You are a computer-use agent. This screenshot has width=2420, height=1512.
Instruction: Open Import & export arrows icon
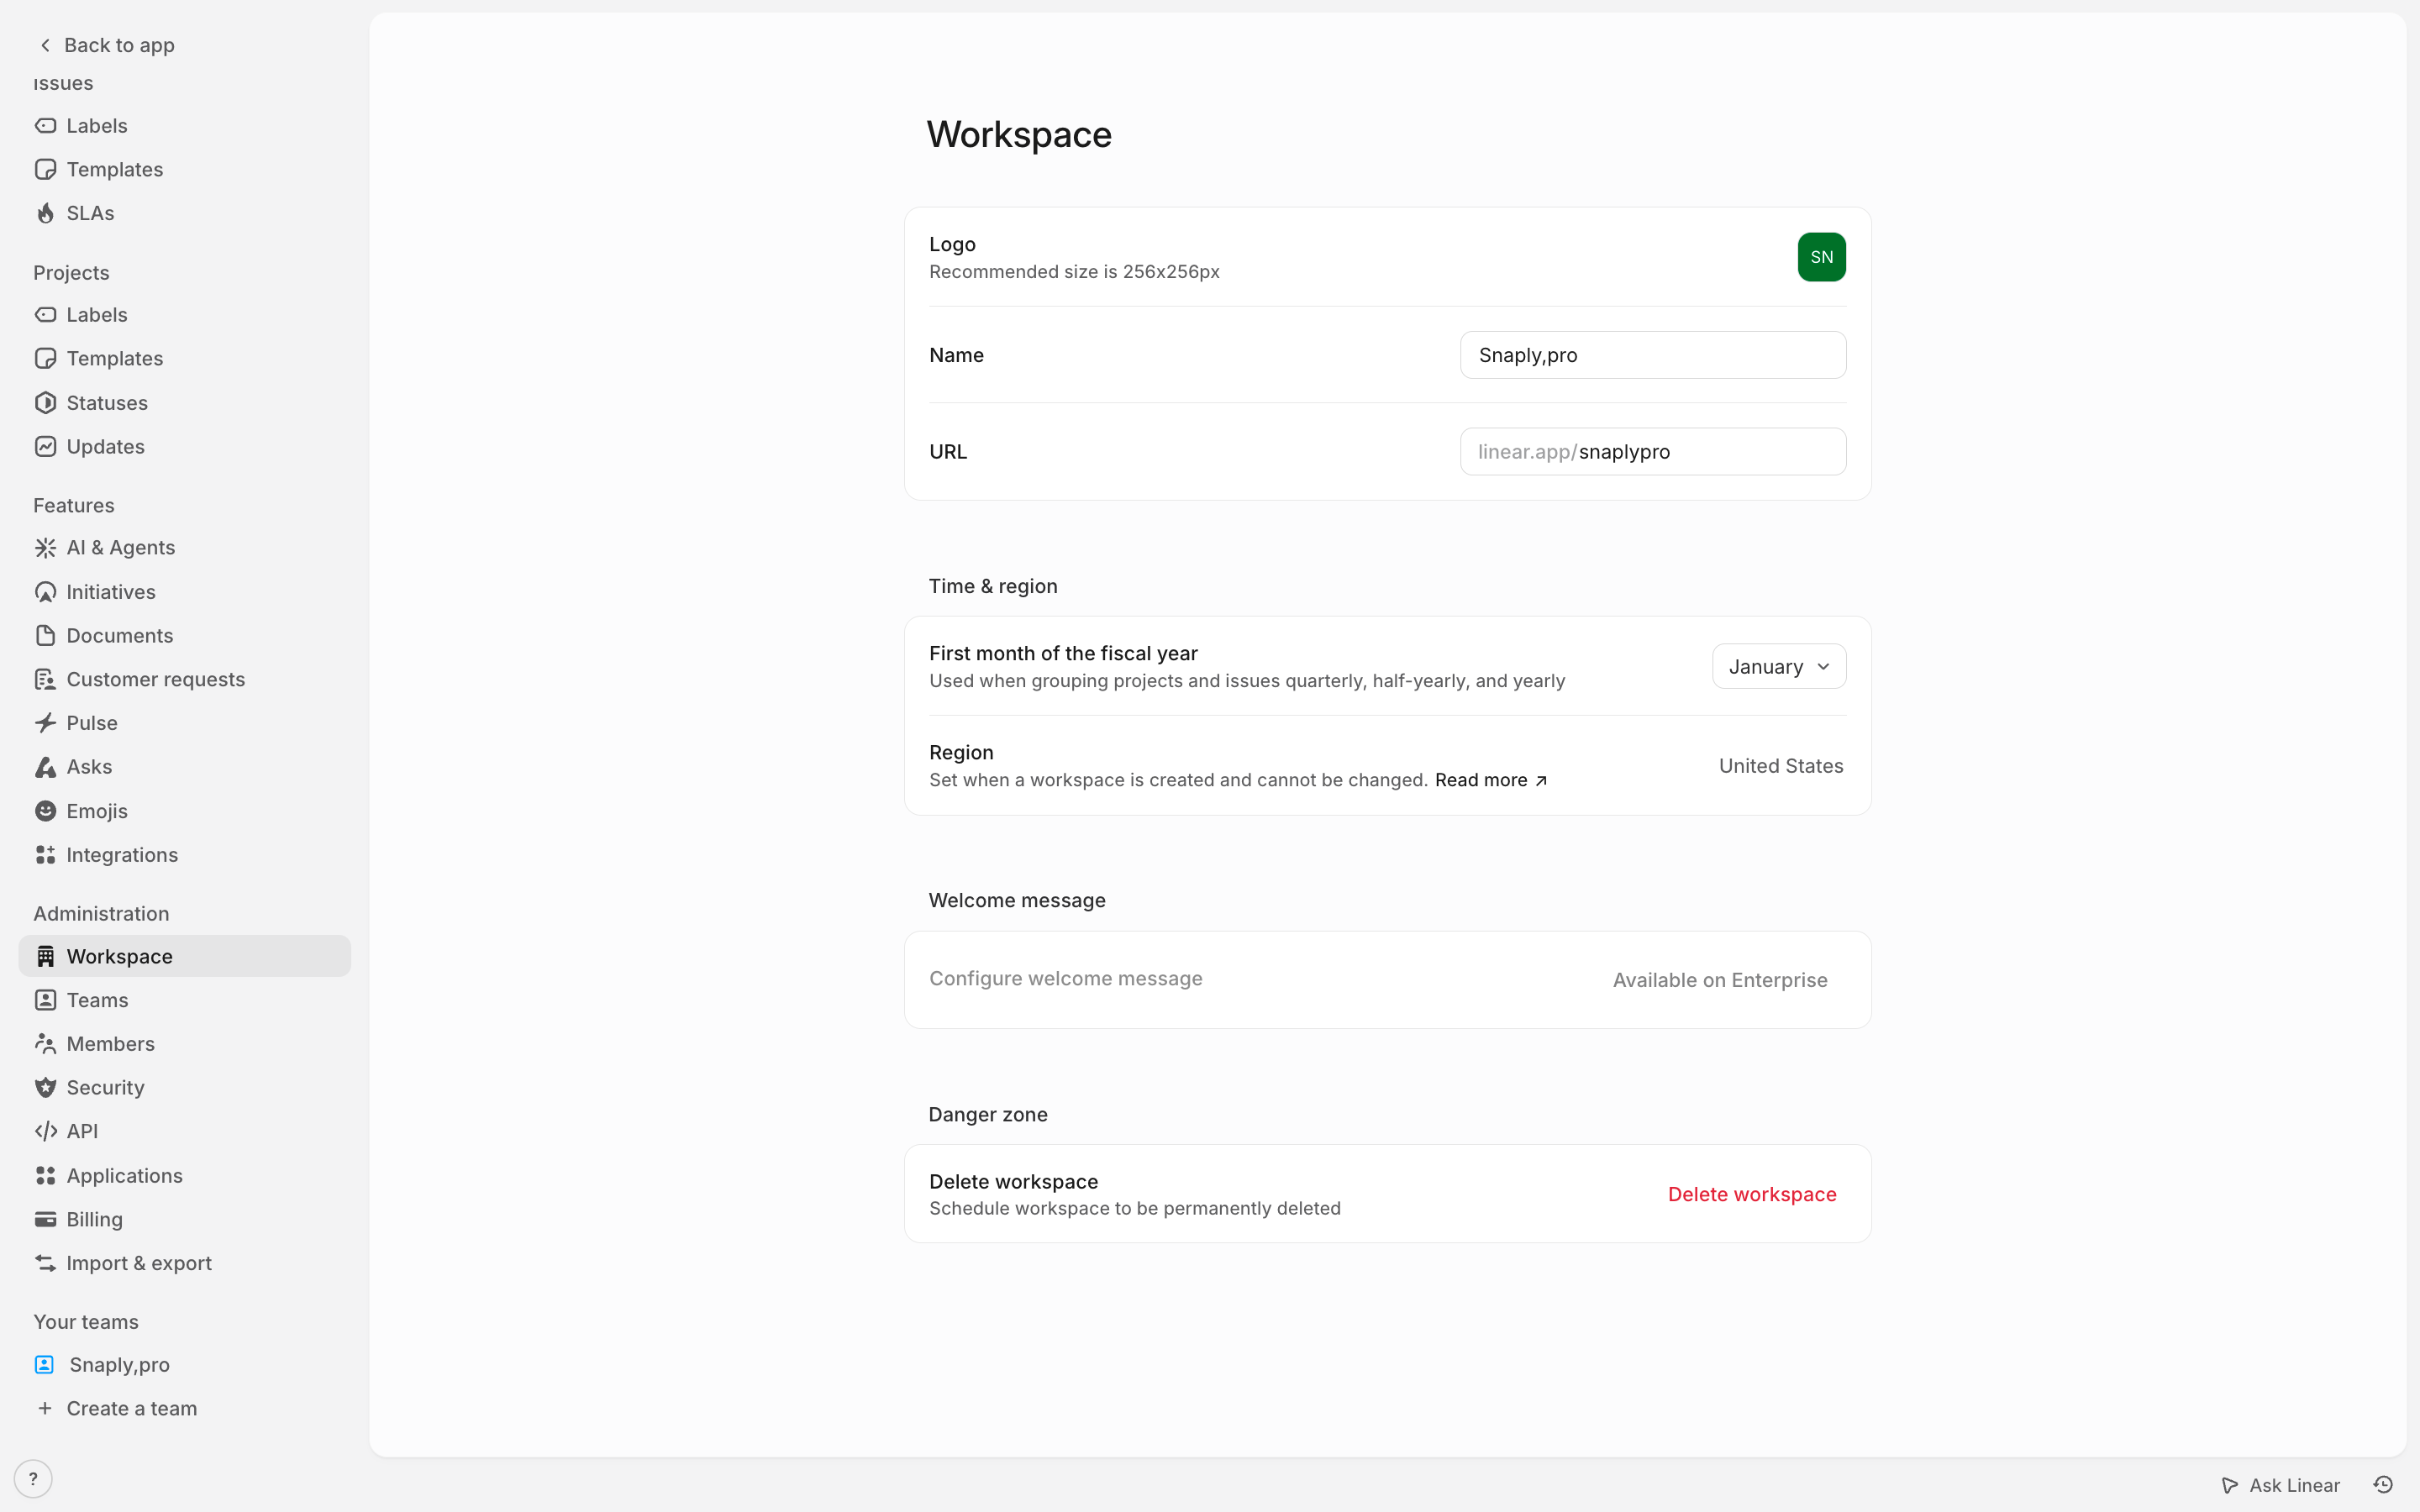coord(45,1263)
